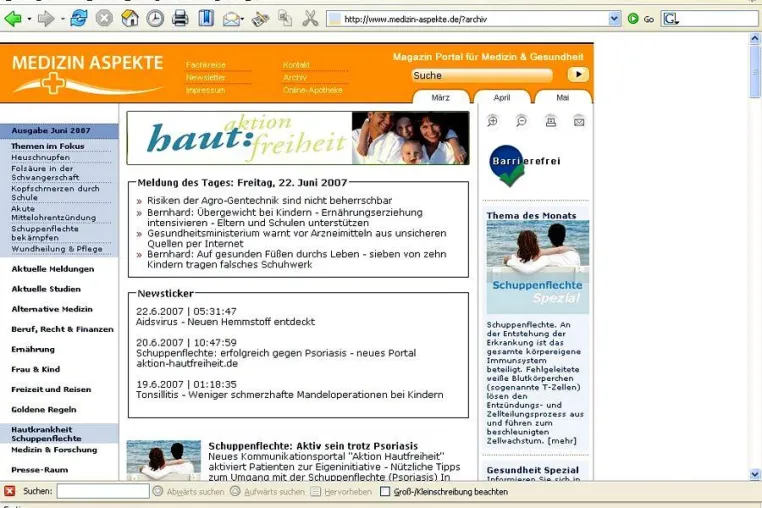Click the site Suche input field
The image size is (762, 508).
(x=482, y=75)
